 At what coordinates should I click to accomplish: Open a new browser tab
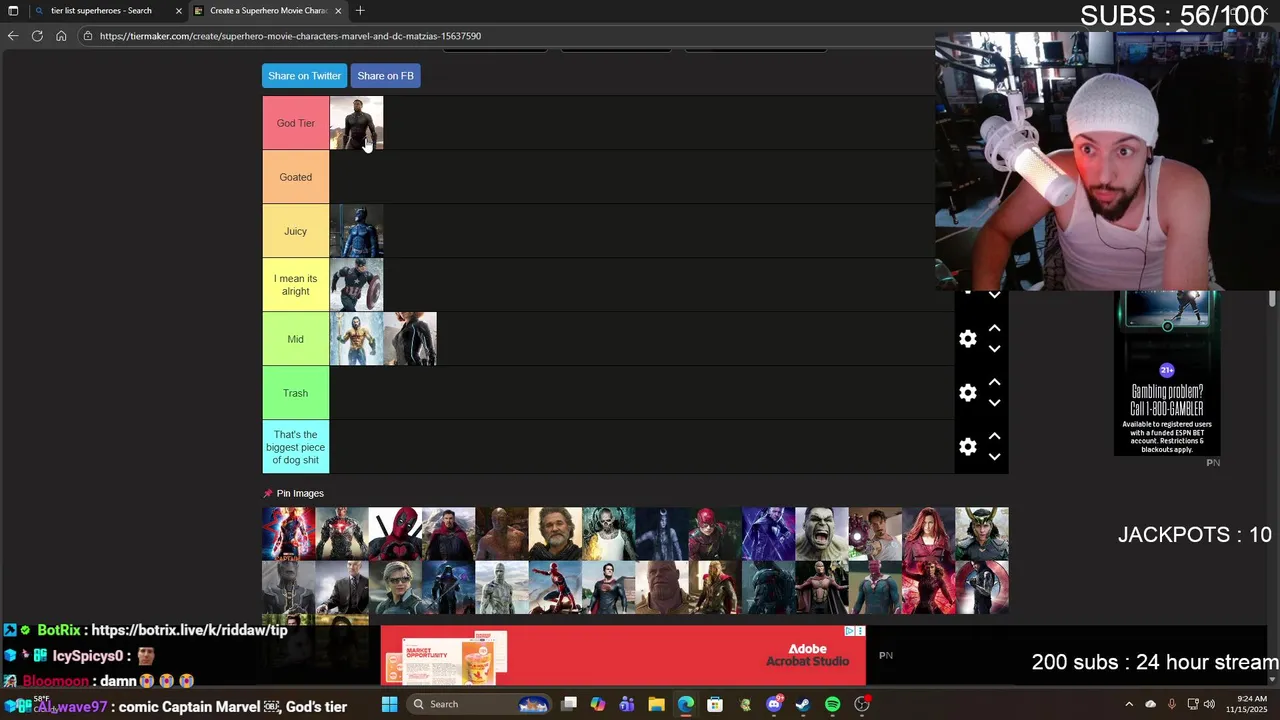pyautogui.click(x=360, y=11)
